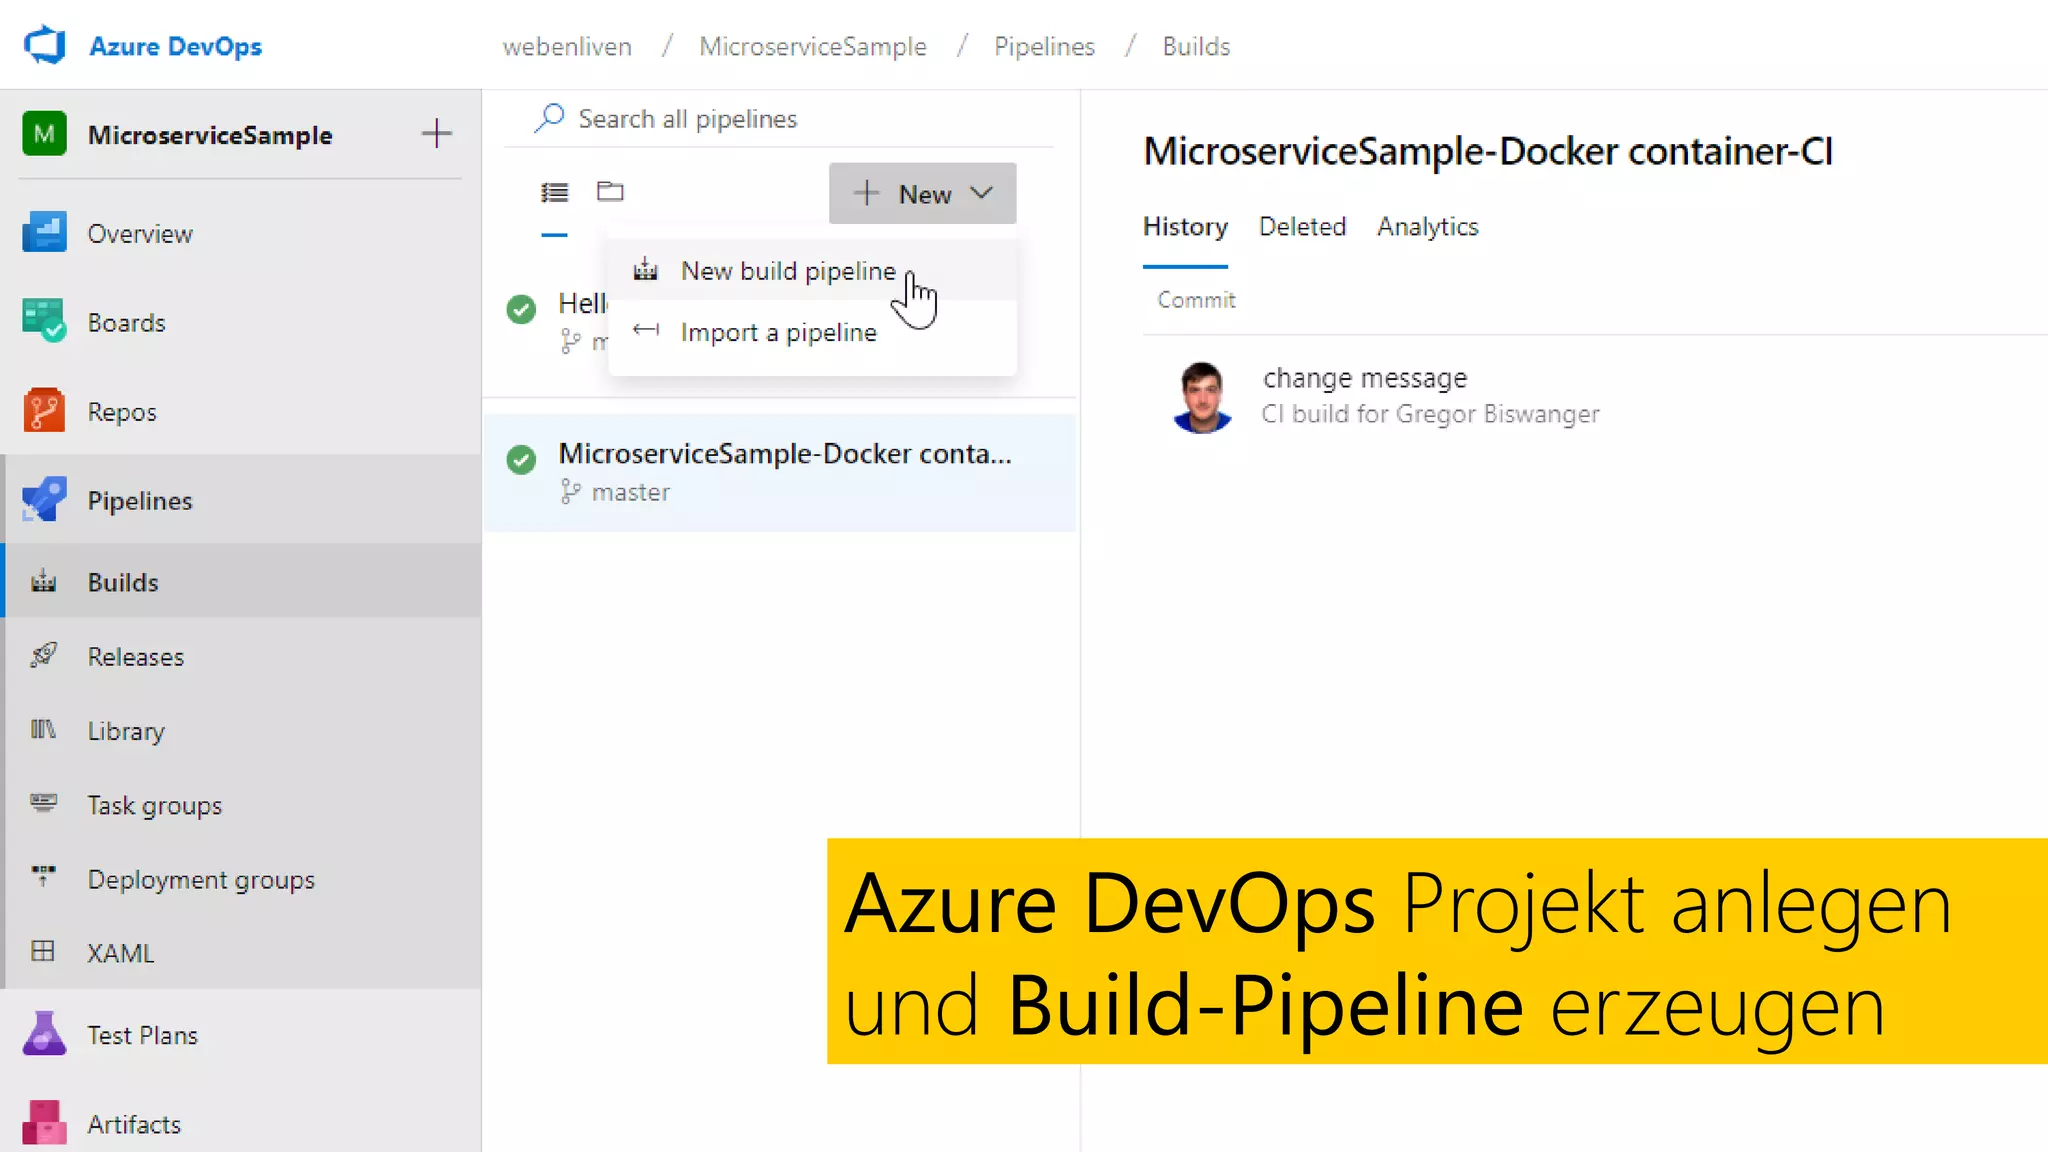Open the Repos sidebar item
This screenshot has width=2048, height=1152.
tap(241, 411)
